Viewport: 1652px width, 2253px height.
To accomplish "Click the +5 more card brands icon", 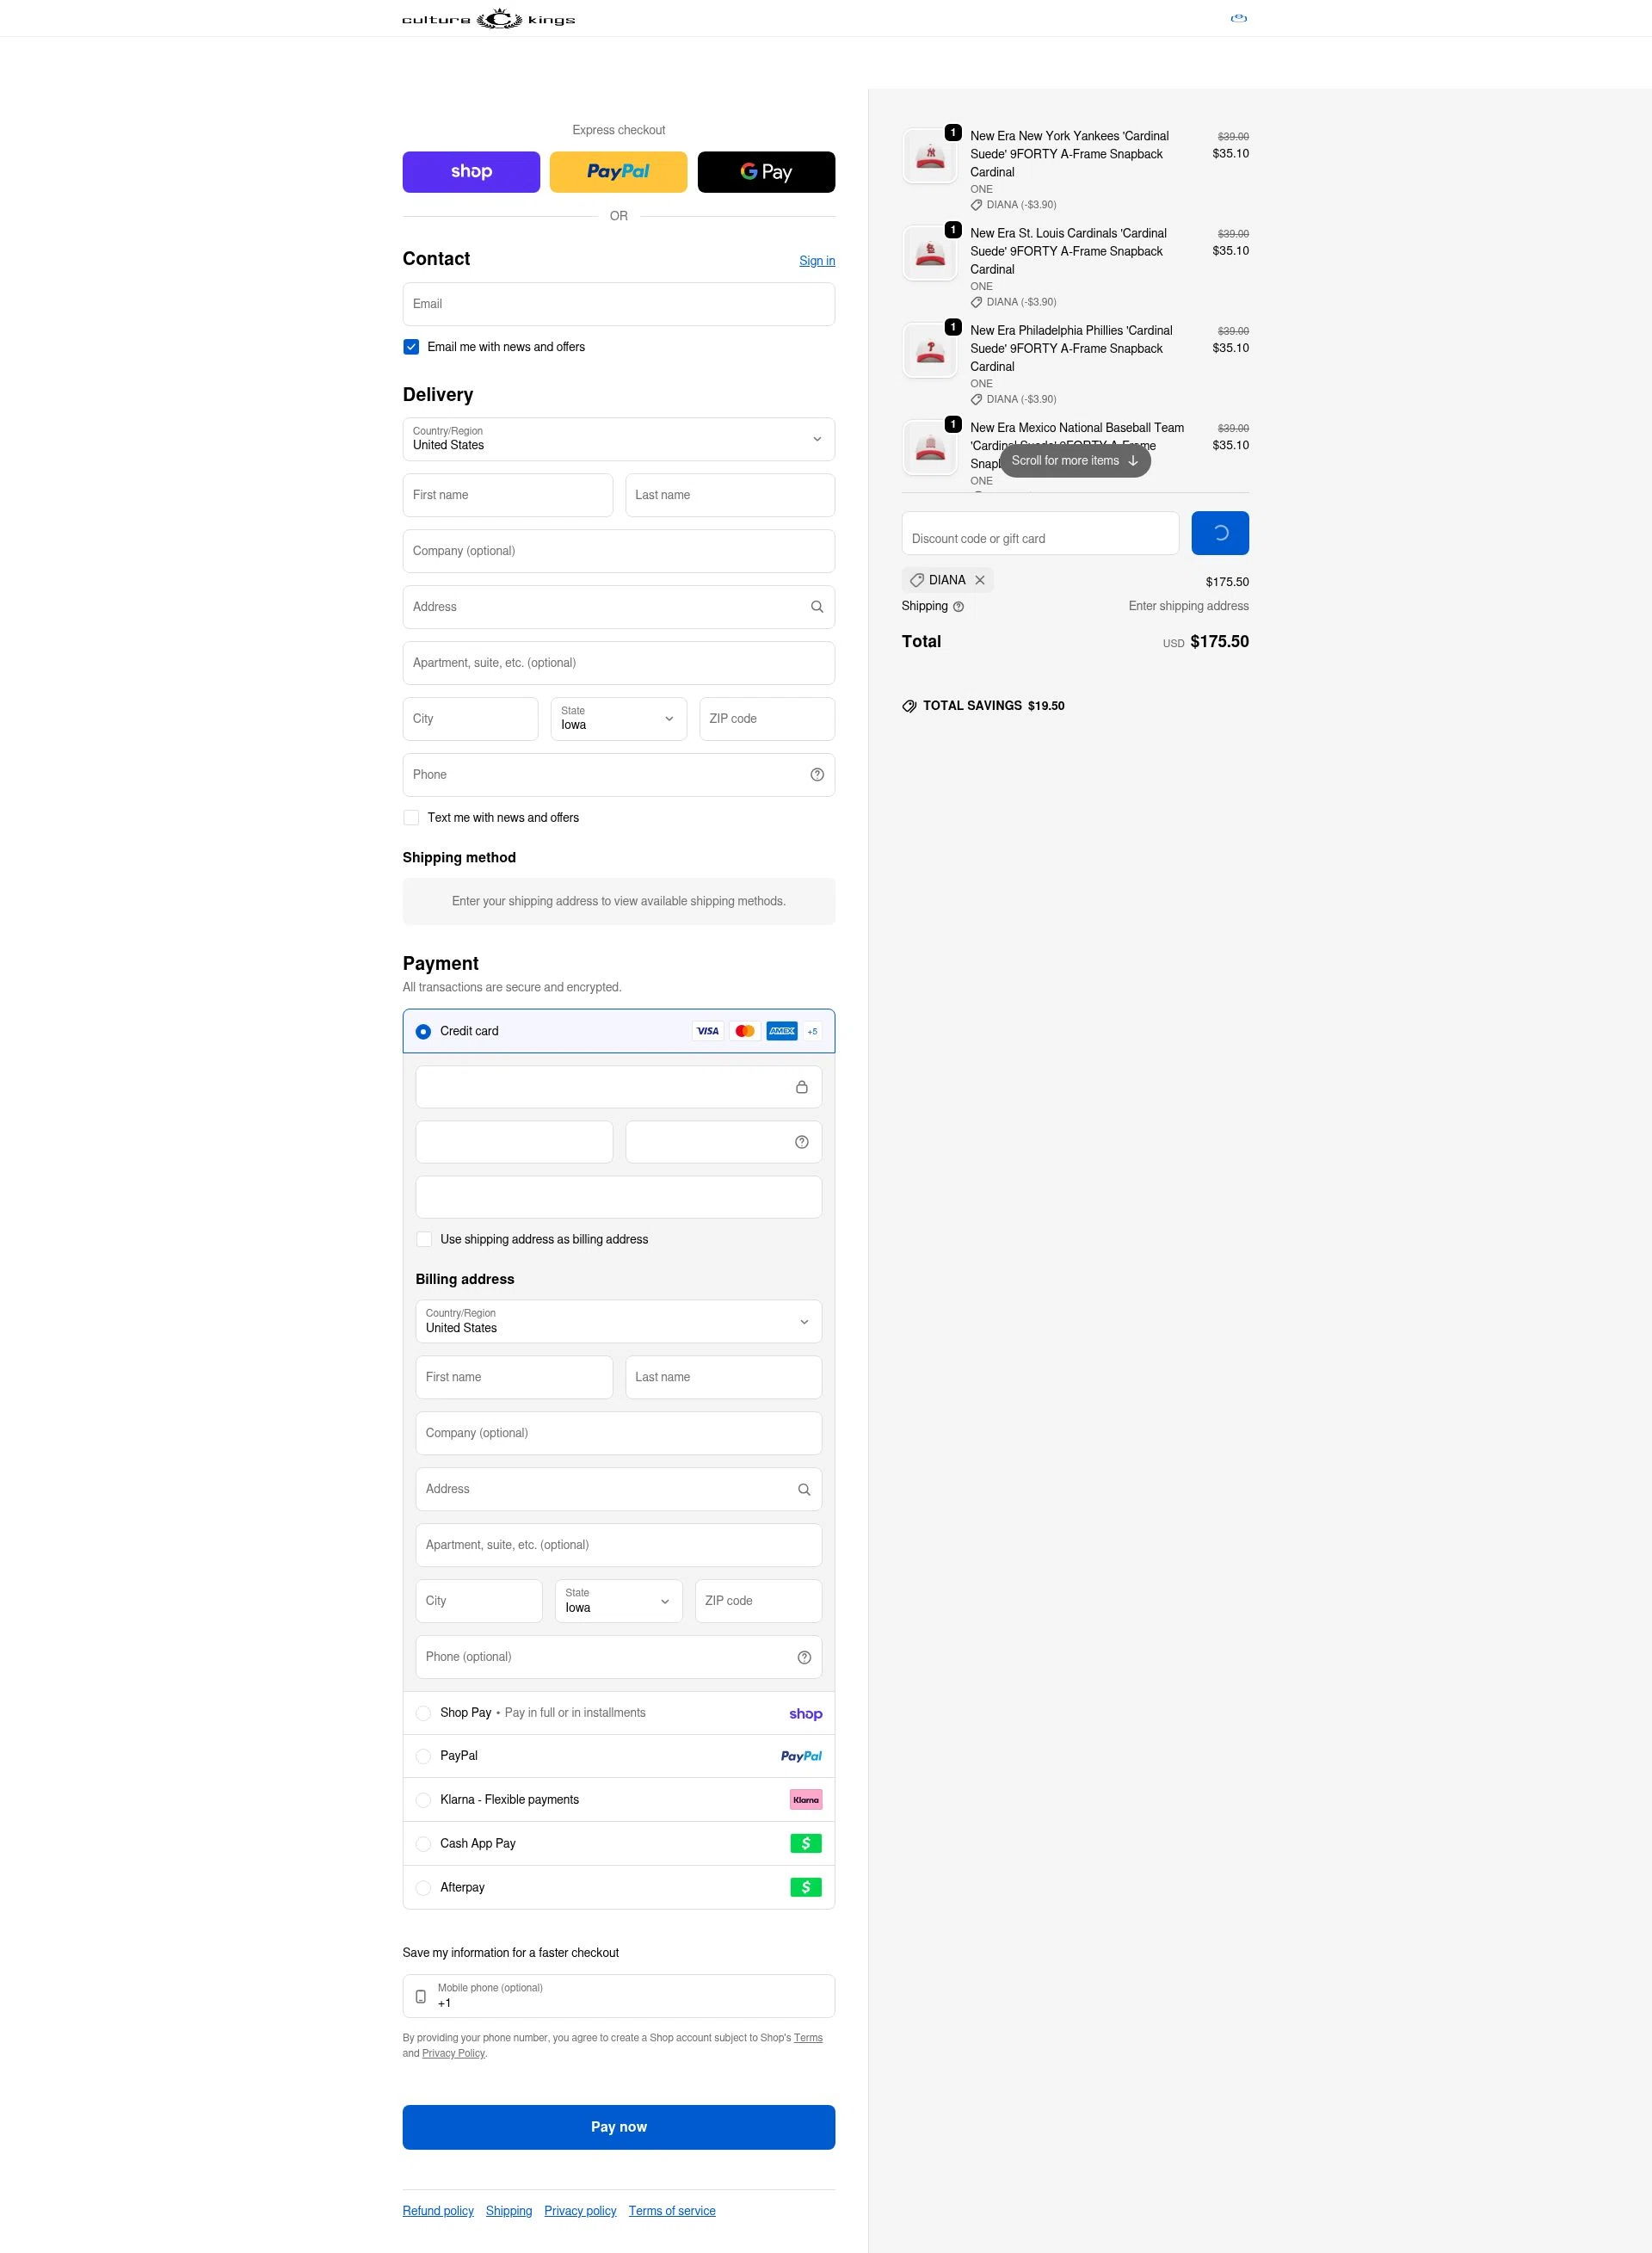I will (812, 1031).
